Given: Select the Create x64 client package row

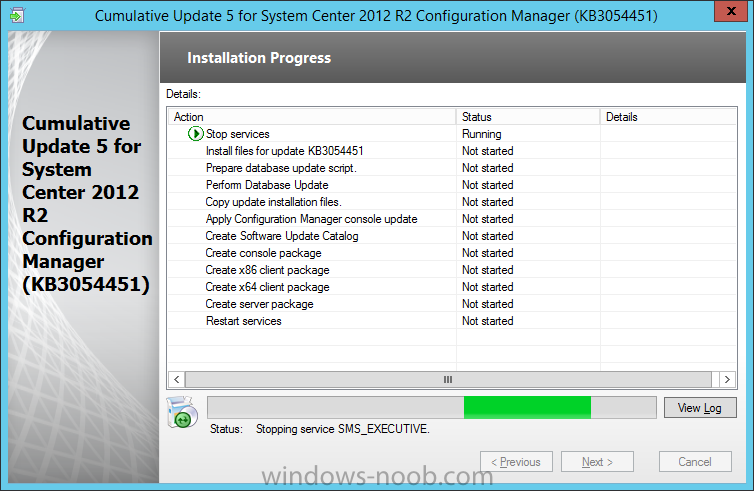Looking at the screenshot, I should (452, 287).
